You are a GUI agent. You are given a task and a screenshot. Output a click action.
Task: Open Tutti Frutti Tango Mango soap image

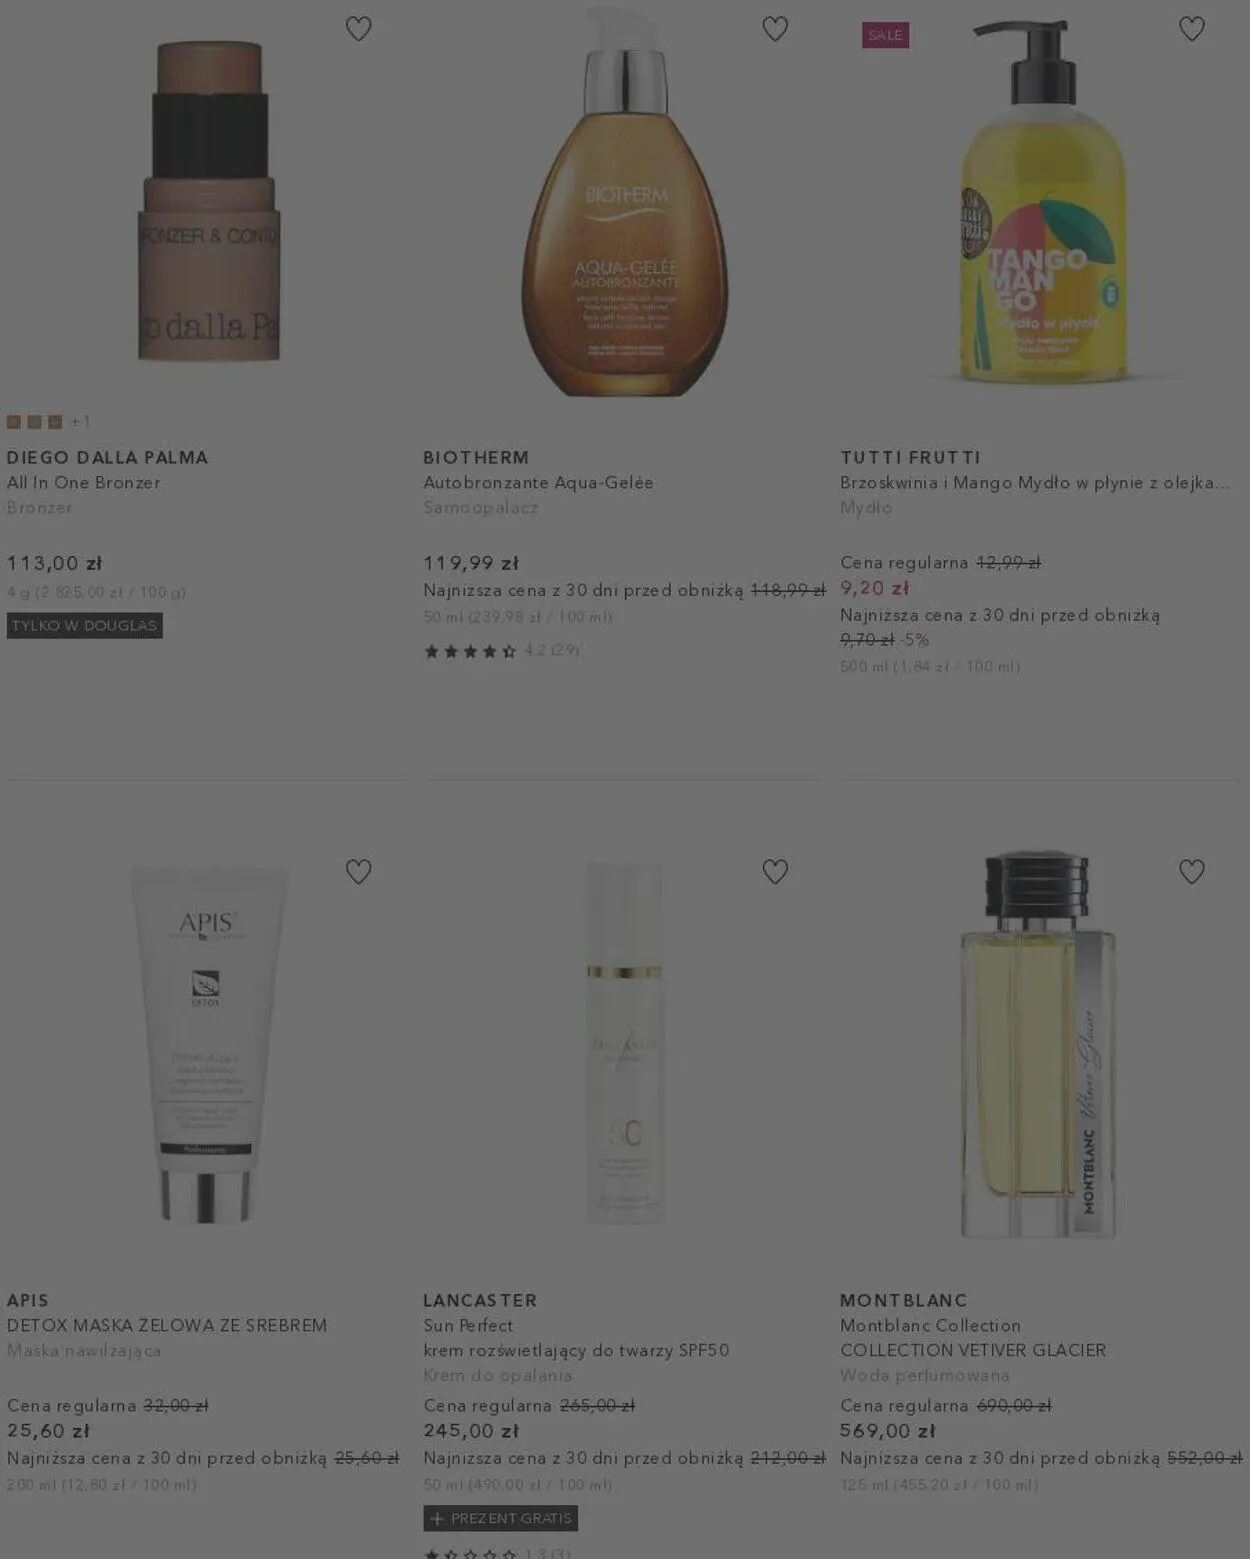1042,201
